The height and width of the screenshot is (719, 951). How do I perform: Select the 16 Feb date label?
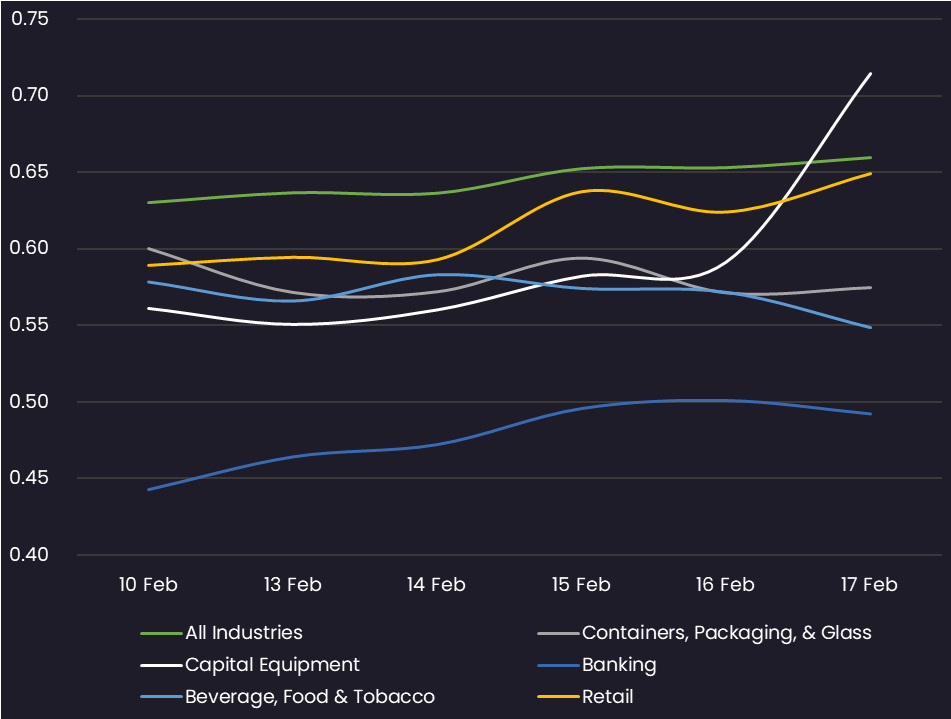coord(725,584)
